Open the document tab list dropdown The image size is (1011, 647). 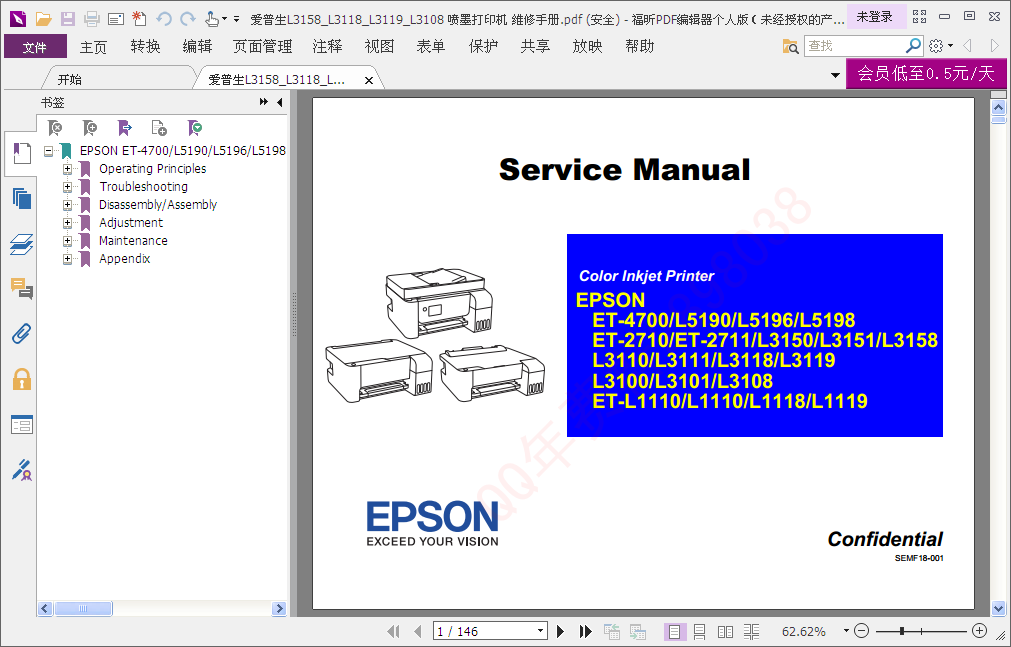835,75
